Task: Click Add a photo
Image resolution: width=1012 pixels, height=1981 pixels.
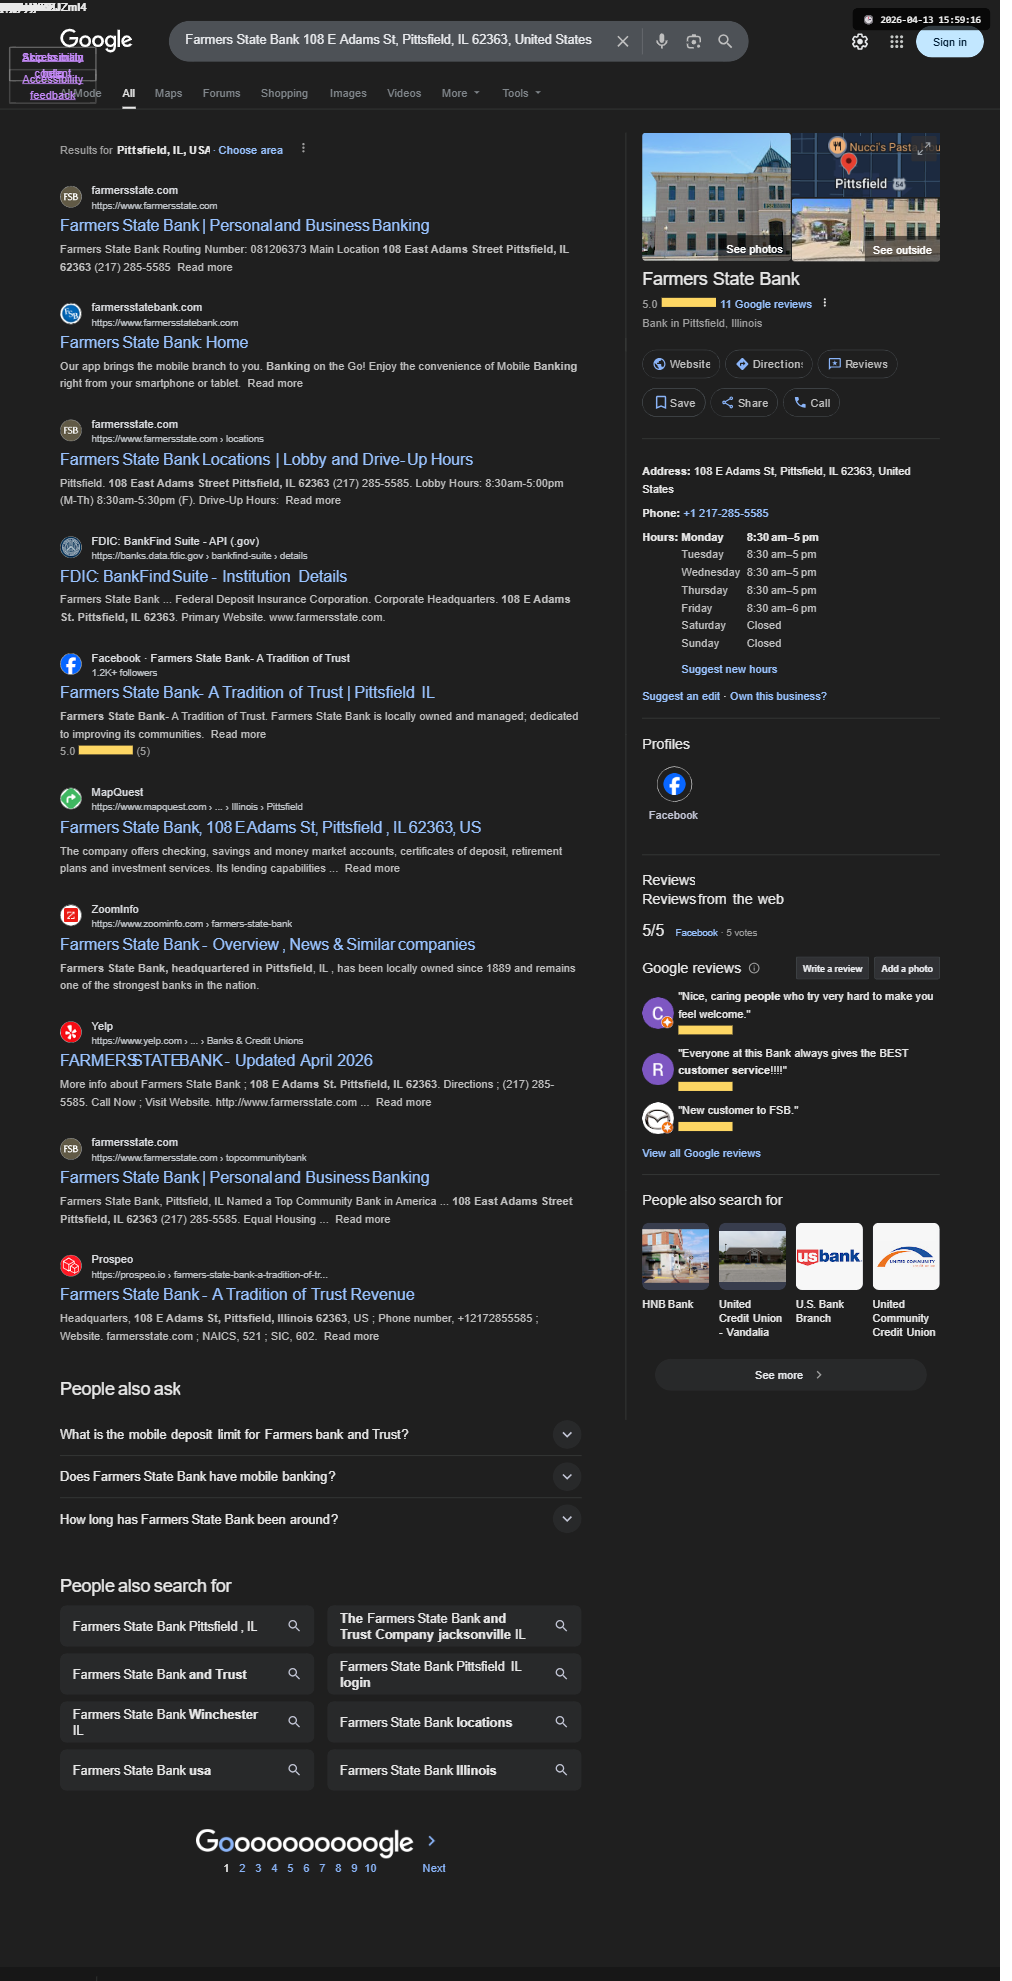Action: [x=907, y=968]
